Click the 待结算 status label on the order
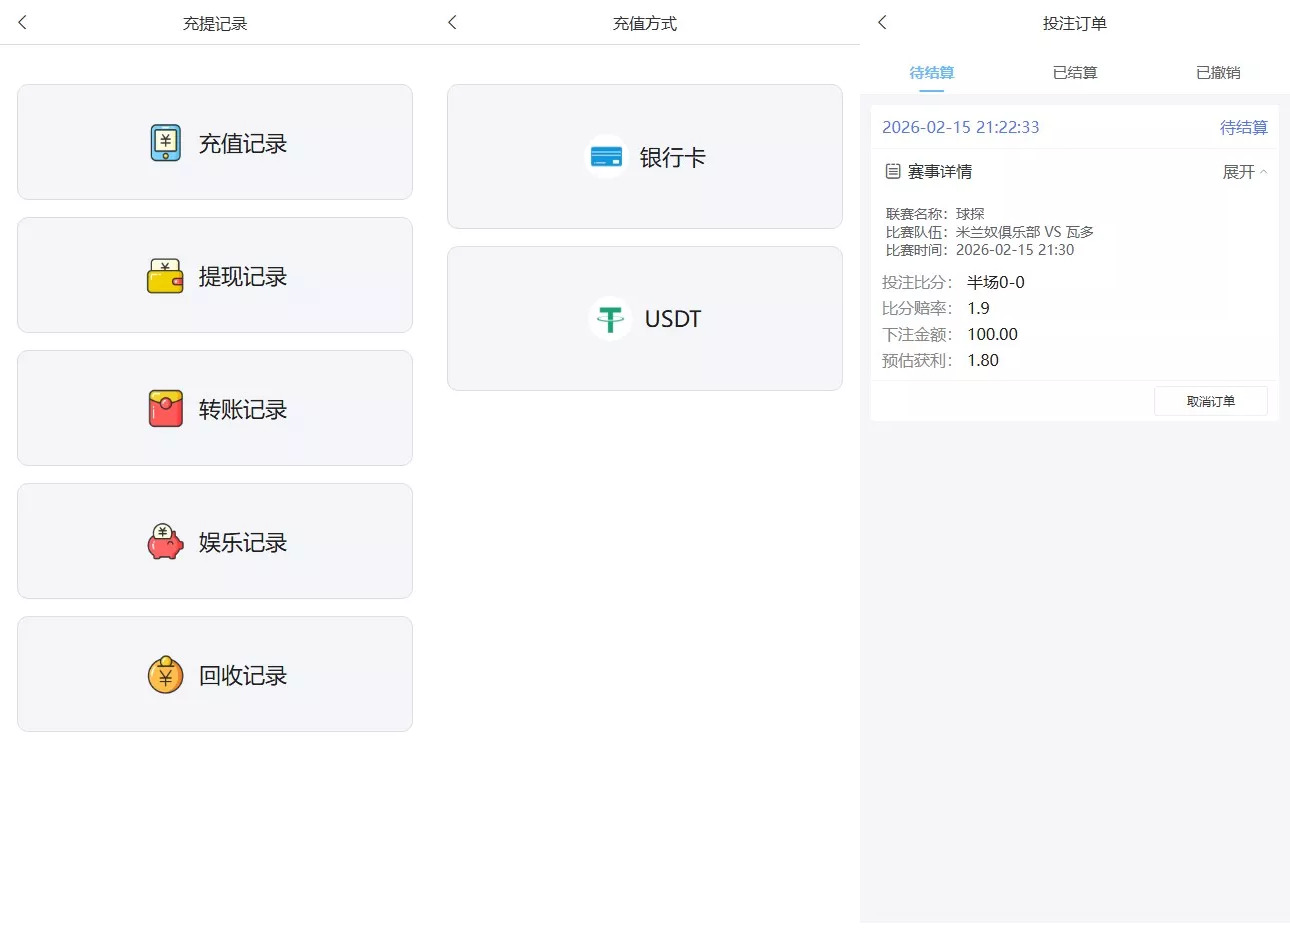Viewport: 1290px width, 932px height. 1244,127
